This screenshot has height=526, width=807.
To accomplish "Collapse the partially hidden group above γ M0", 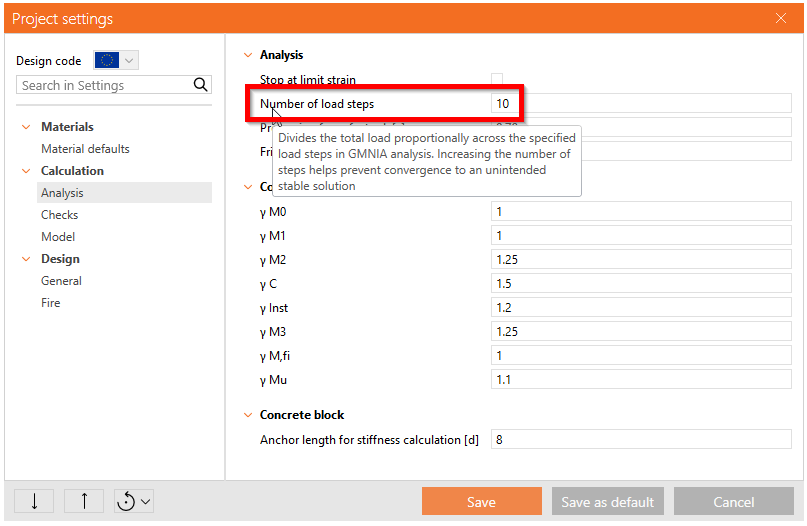I will pyautogui.click(x=248, y=187).
